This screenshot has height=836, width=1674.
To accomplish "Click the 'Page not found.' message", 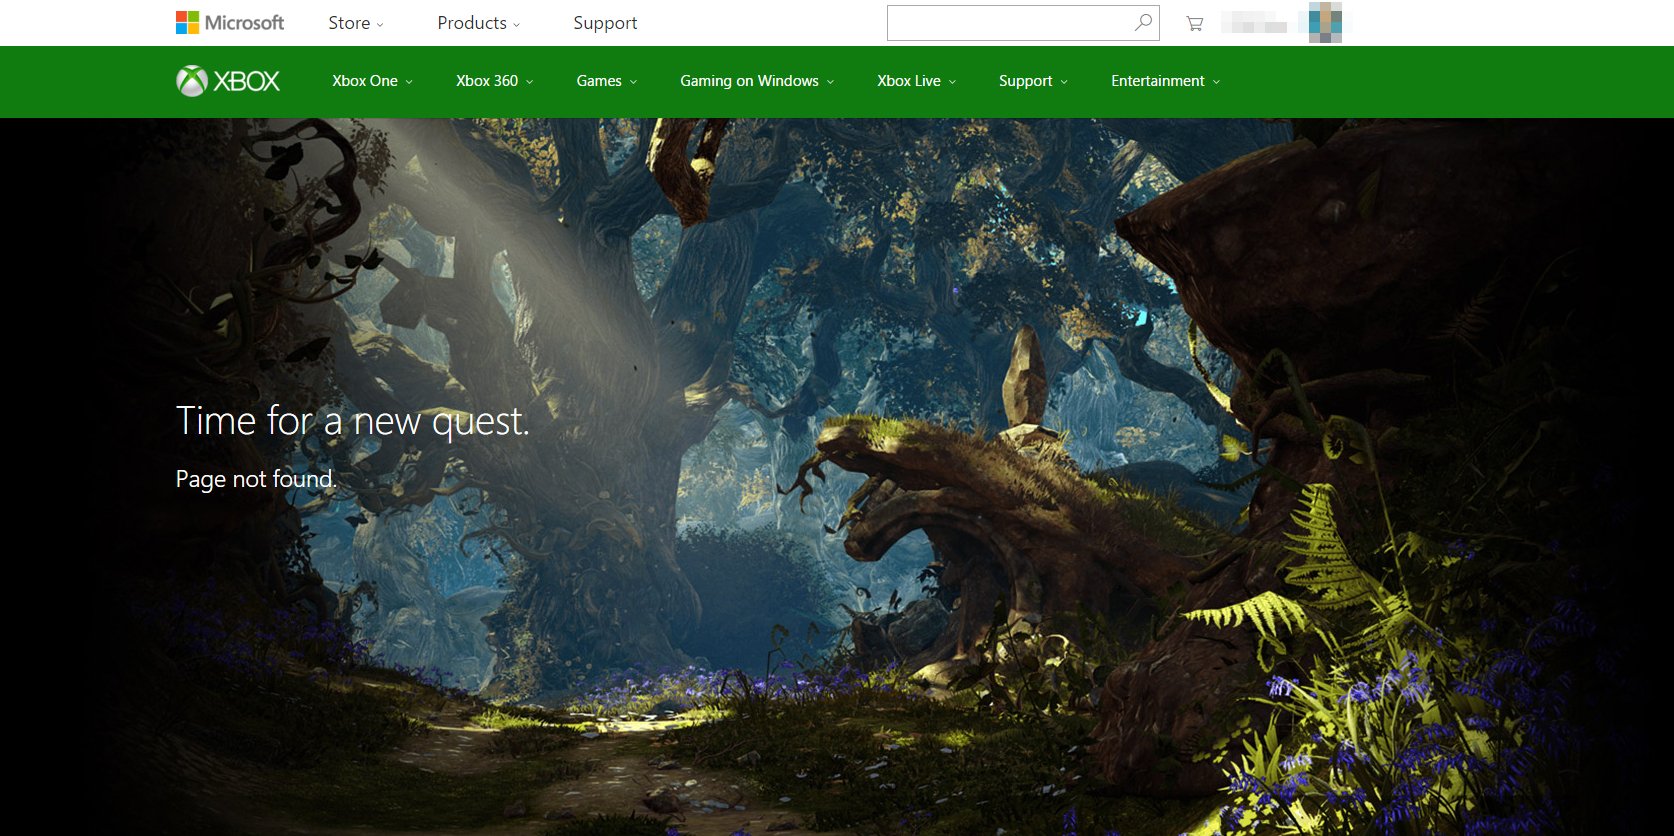I will (x=256, y=479).
